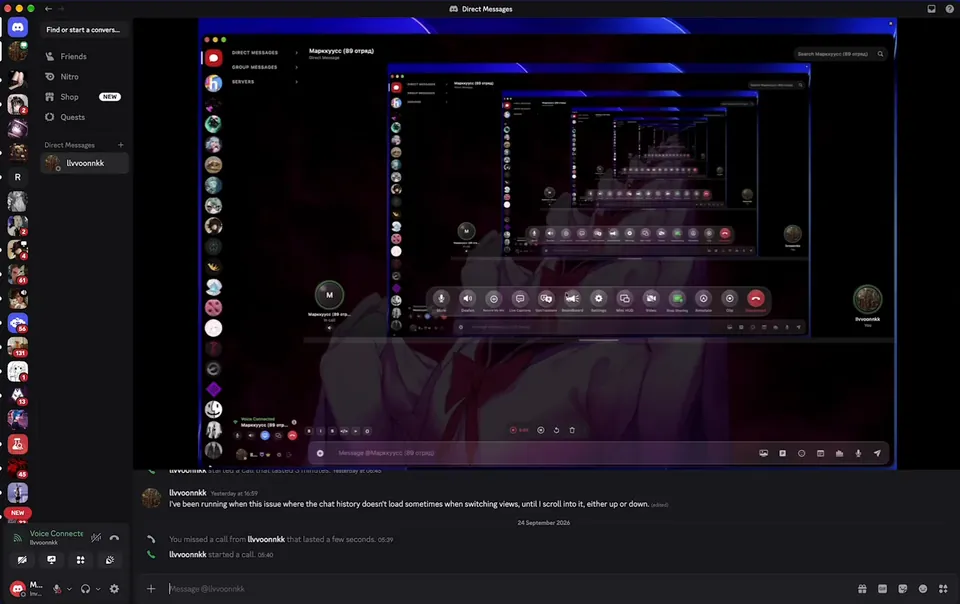The width and height of the screenshot is (960, 604).
Task: Open the llvvoonnkk direct message conversation
Action: coord(84,163)
